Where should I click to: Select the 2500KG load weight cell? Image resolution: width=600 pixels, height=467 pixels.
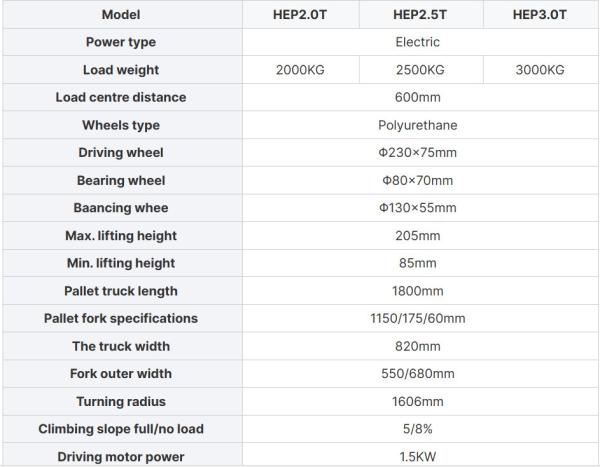(420, 70)
